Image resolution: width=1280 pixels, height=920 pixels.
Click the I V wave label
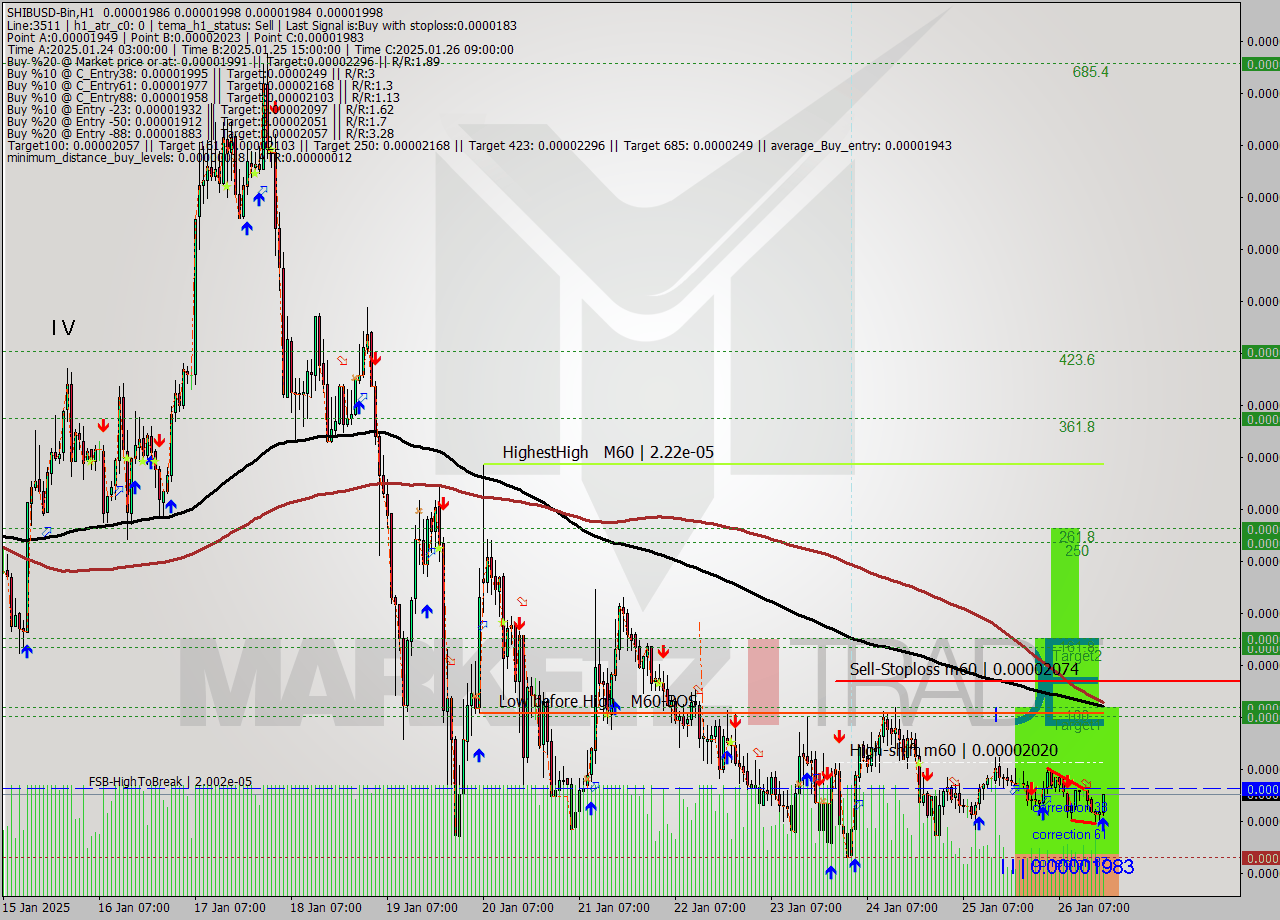click(x=63, y=328)
